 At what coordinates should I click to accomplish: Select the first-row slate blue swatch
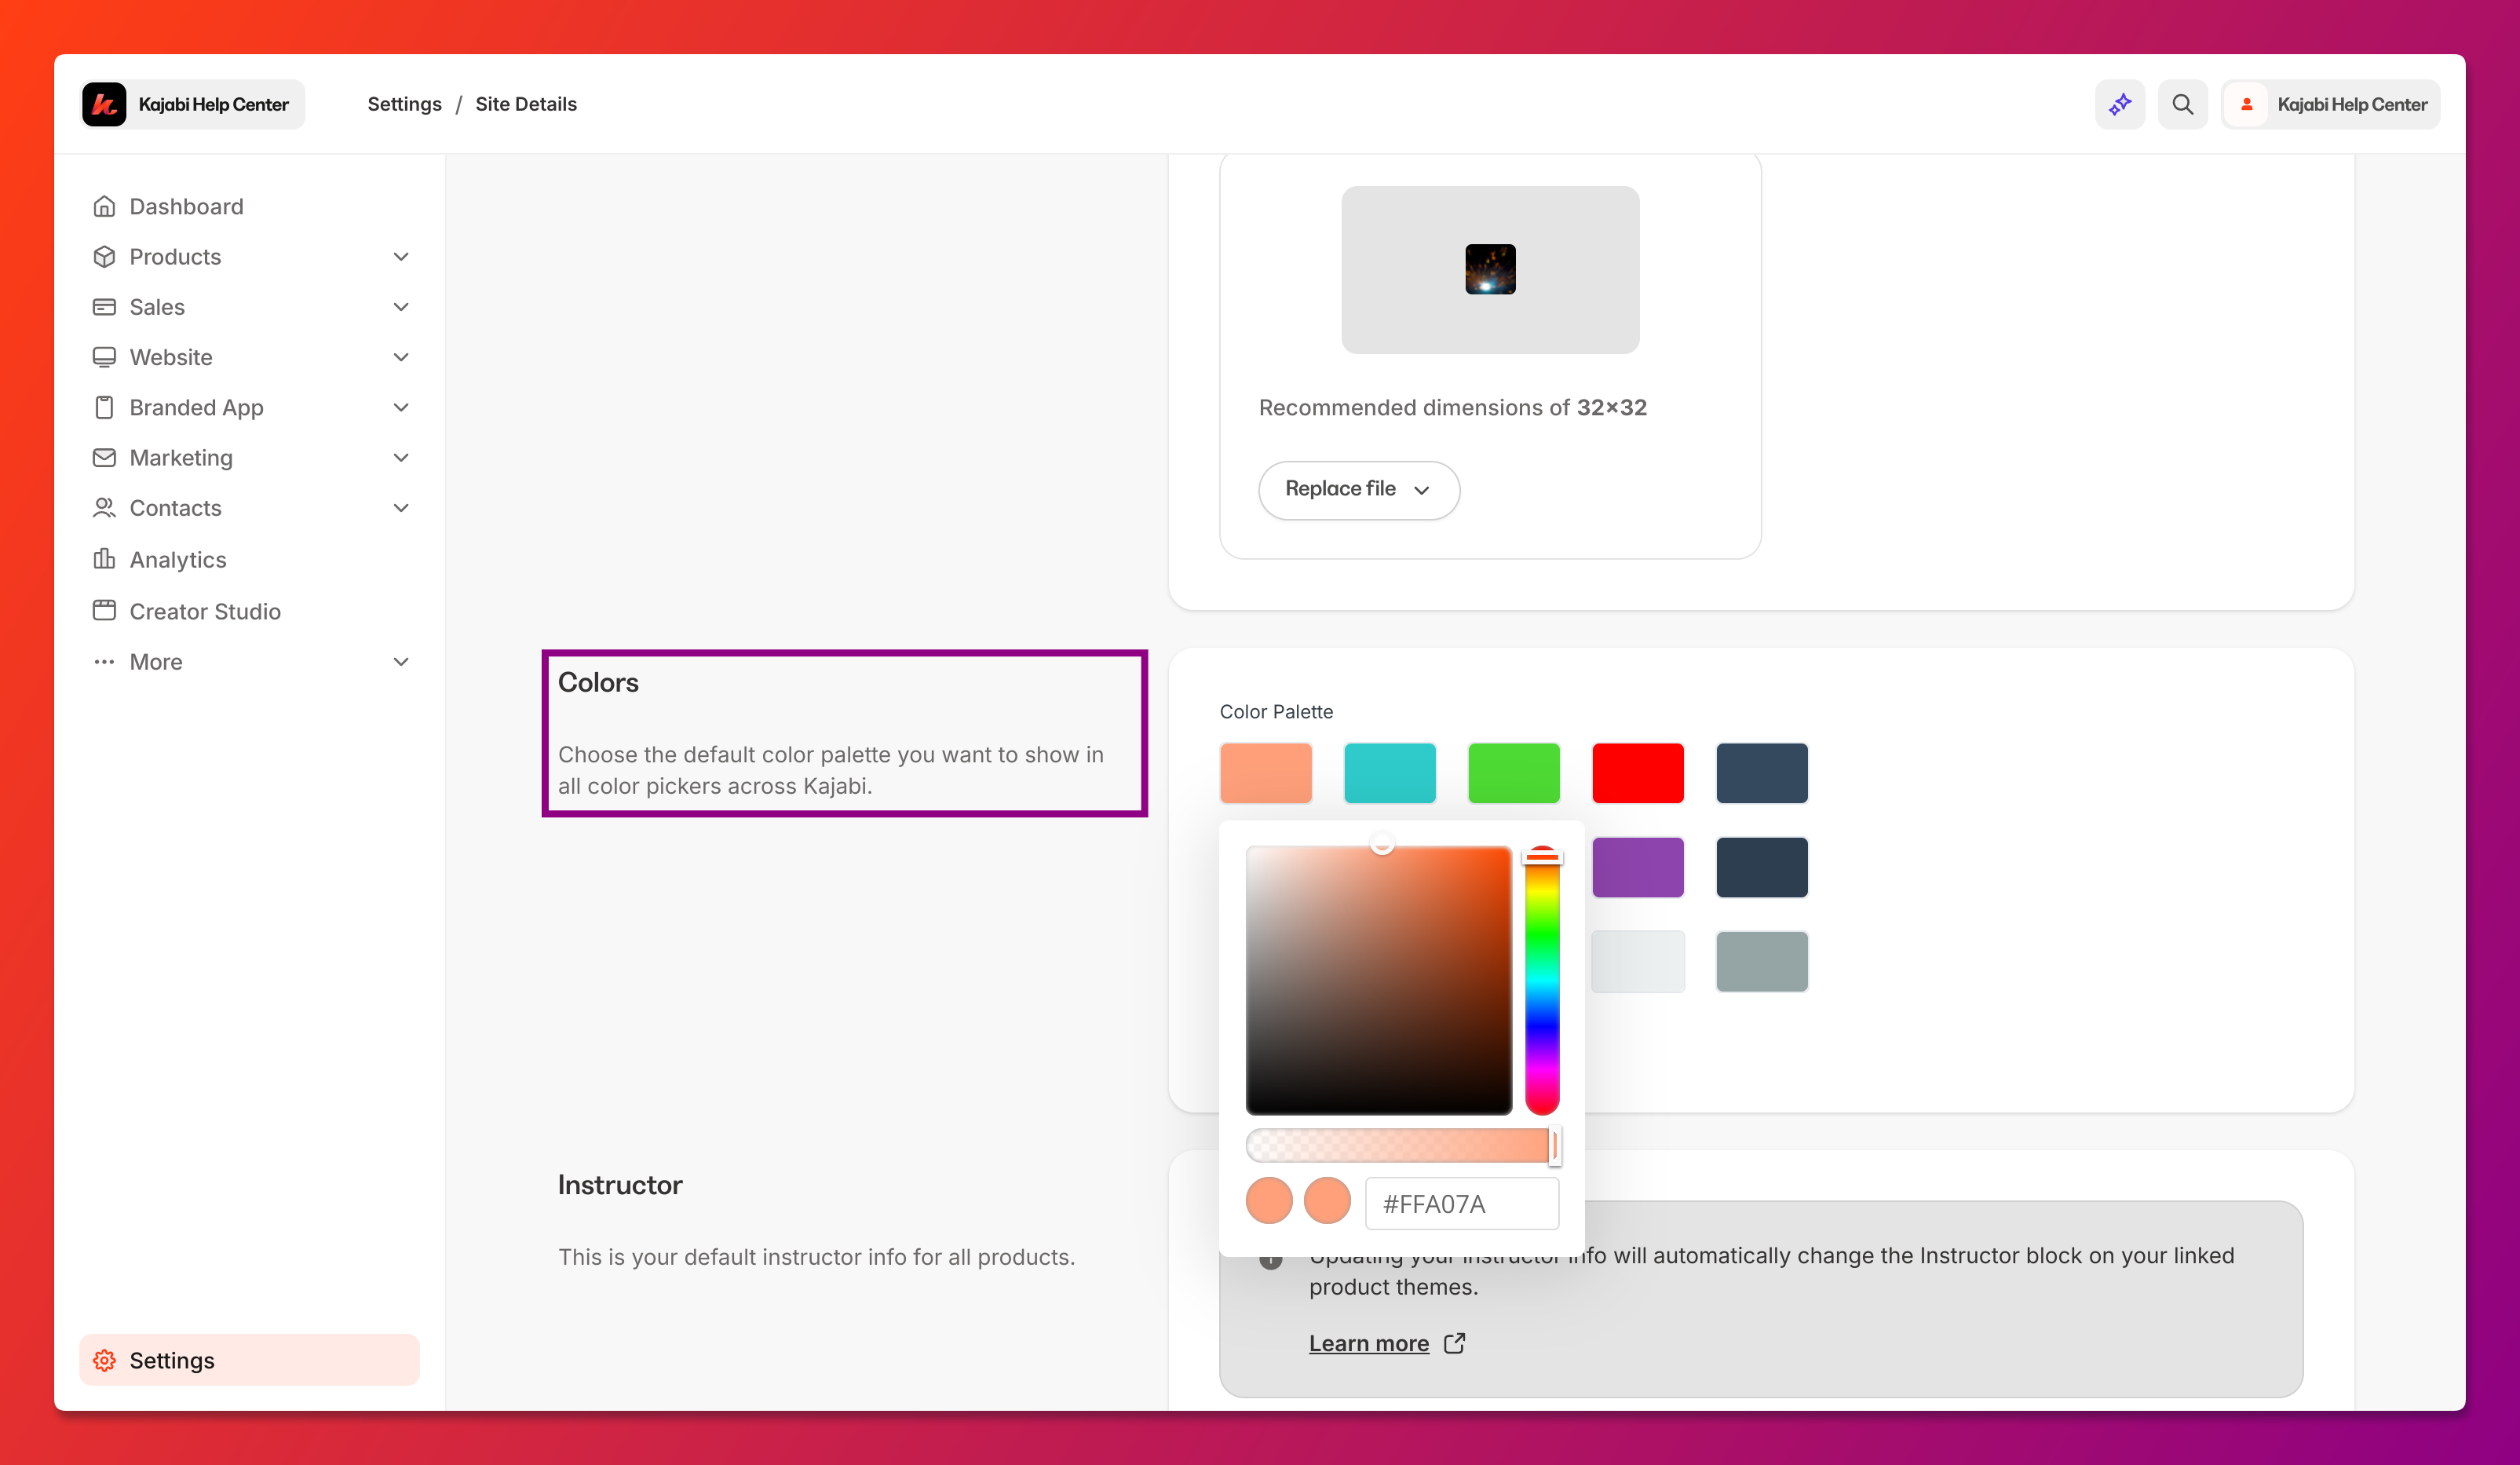(x=1762, y=773)
